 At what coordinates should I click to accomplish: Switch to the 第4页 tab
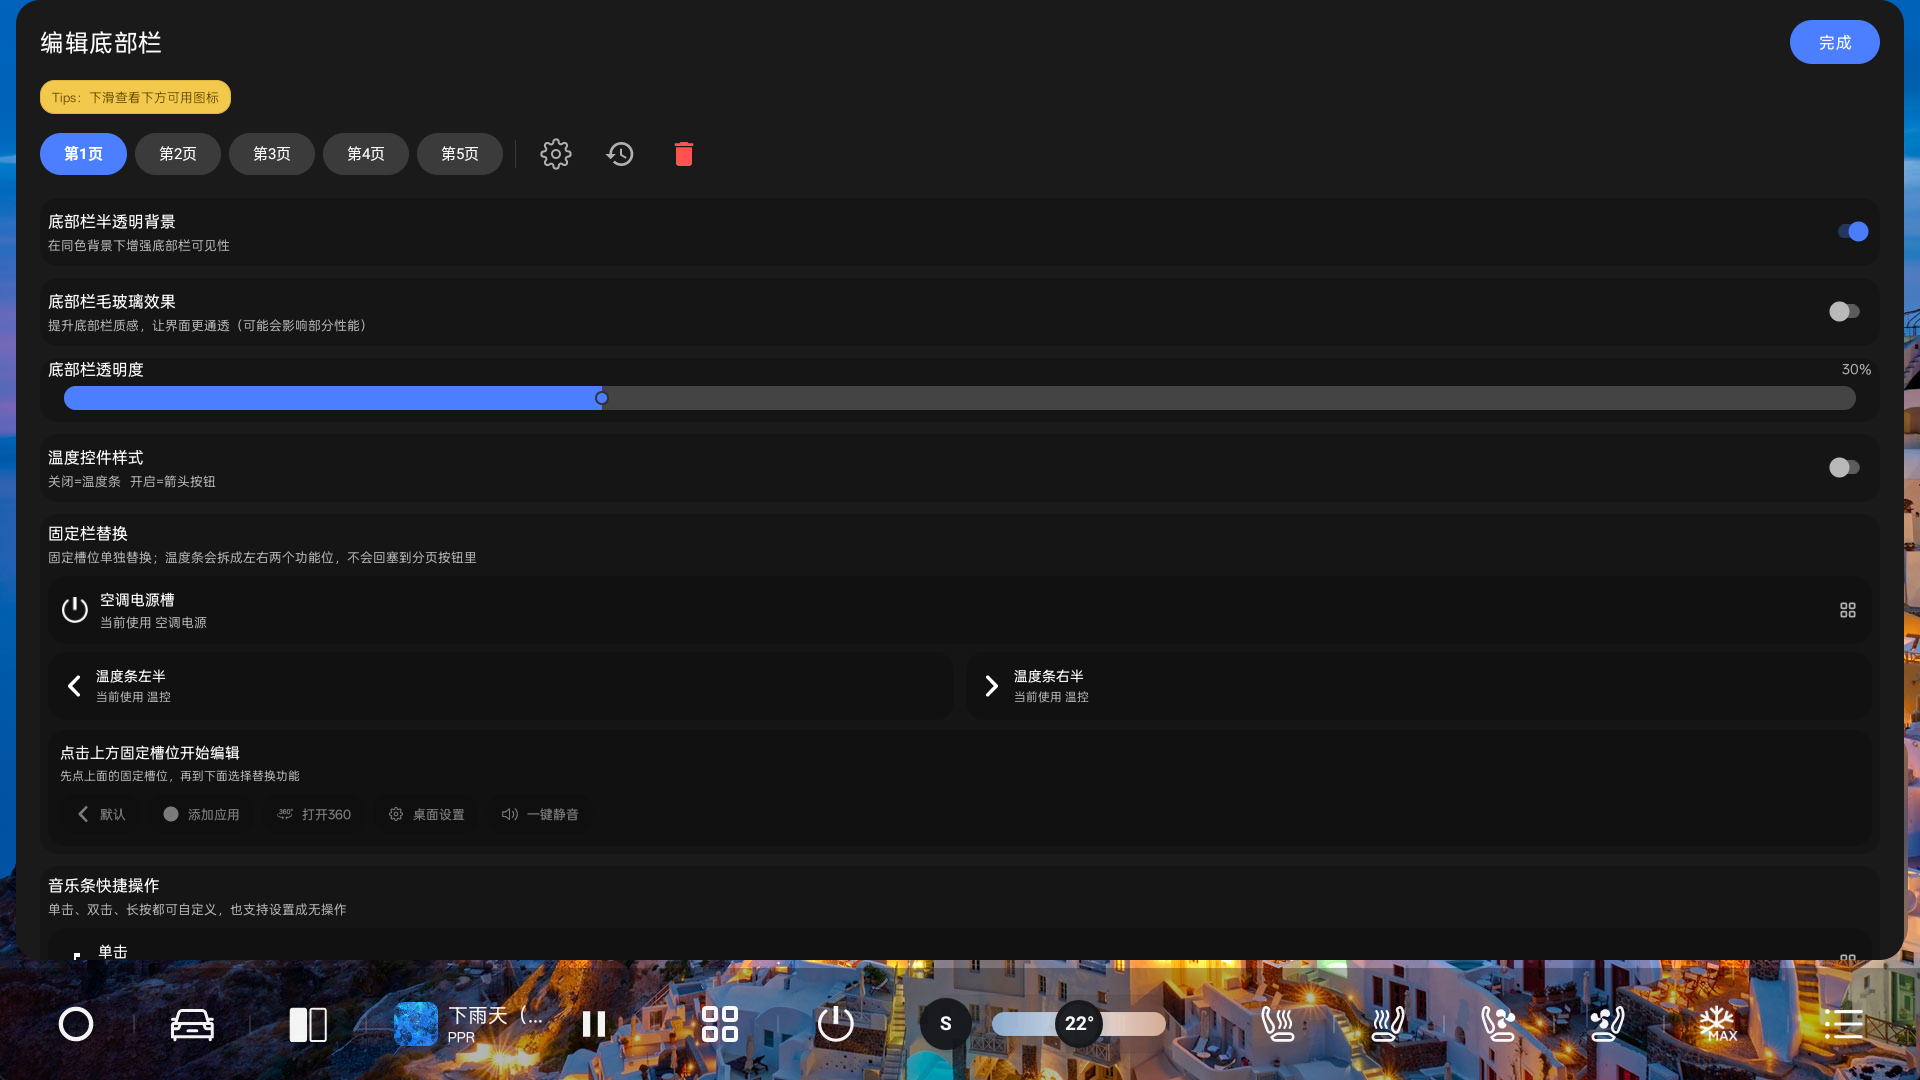pos(366,154)
